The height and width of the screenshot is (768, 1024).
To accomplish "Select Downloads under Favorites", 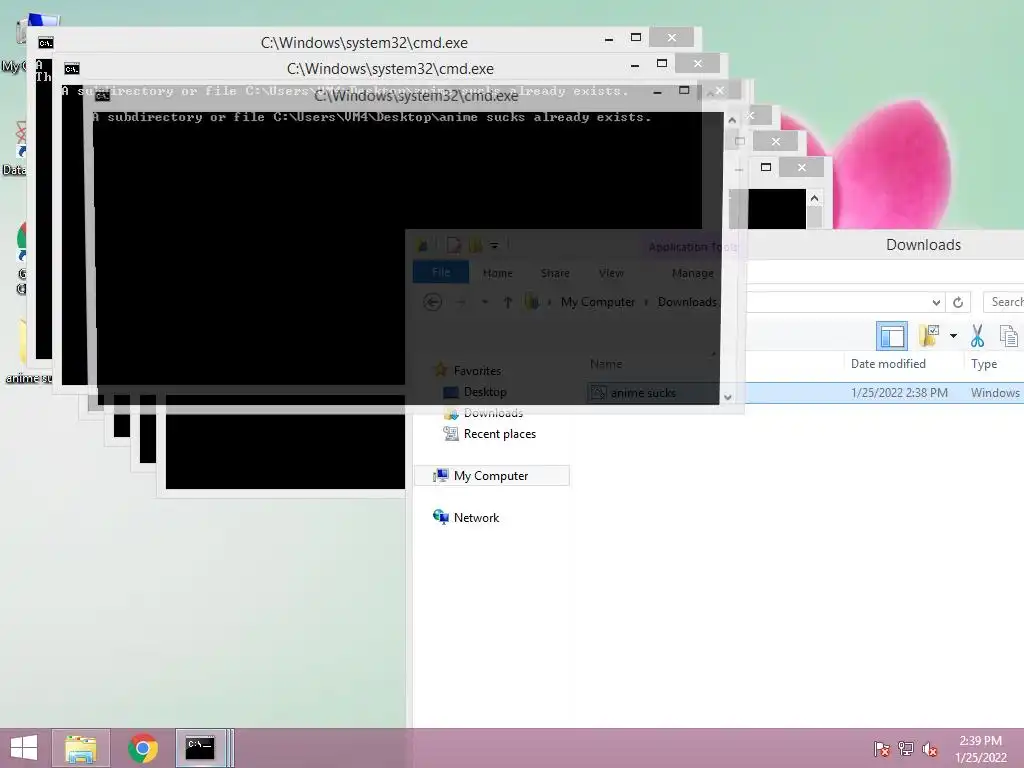I will (x=493, y=413).
